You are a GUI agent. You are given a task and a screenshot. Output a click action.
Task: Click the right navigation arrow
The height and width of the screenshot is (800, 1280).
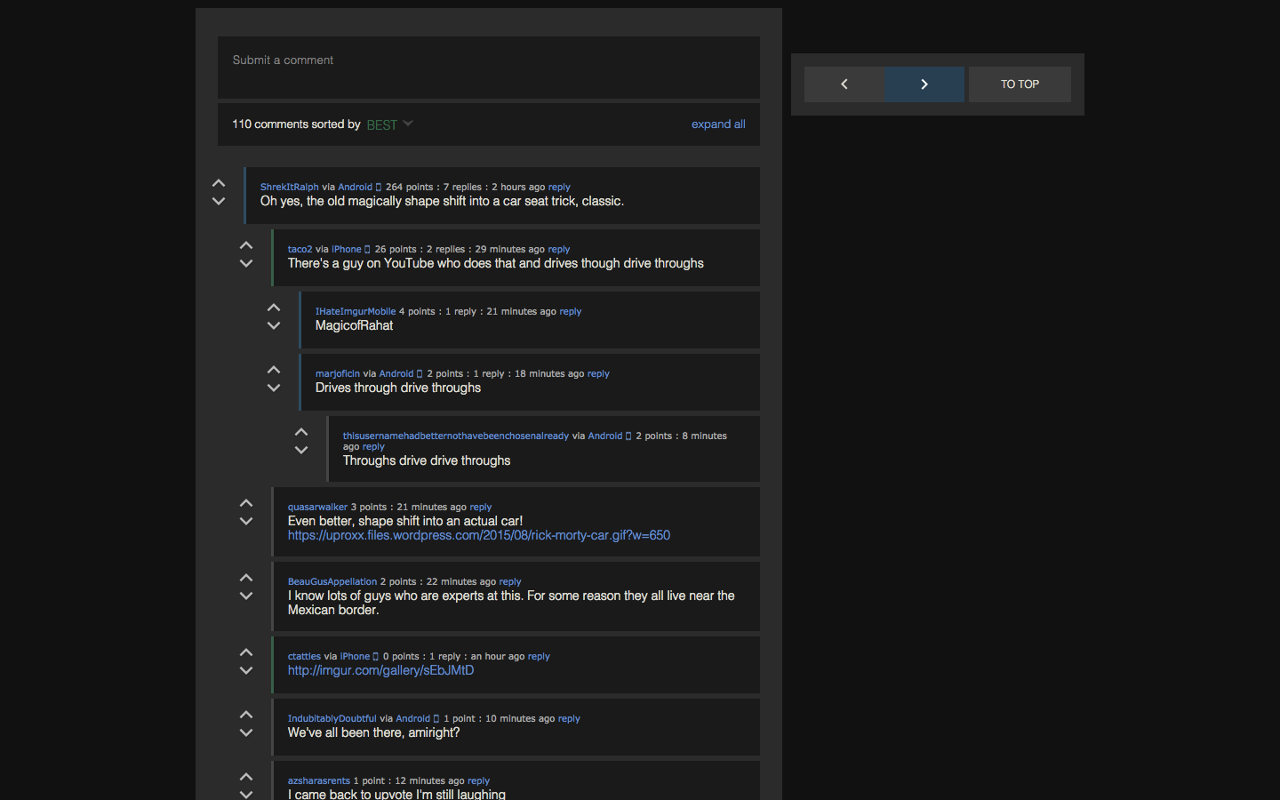[x=923, y=84]
